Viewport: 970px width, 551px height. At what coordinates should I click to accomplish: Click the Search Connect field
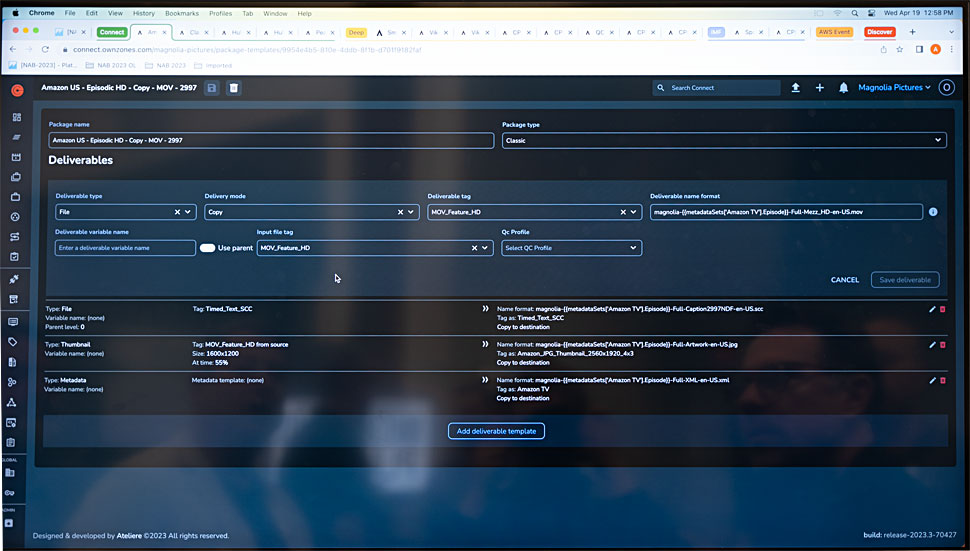click(716, 88)
